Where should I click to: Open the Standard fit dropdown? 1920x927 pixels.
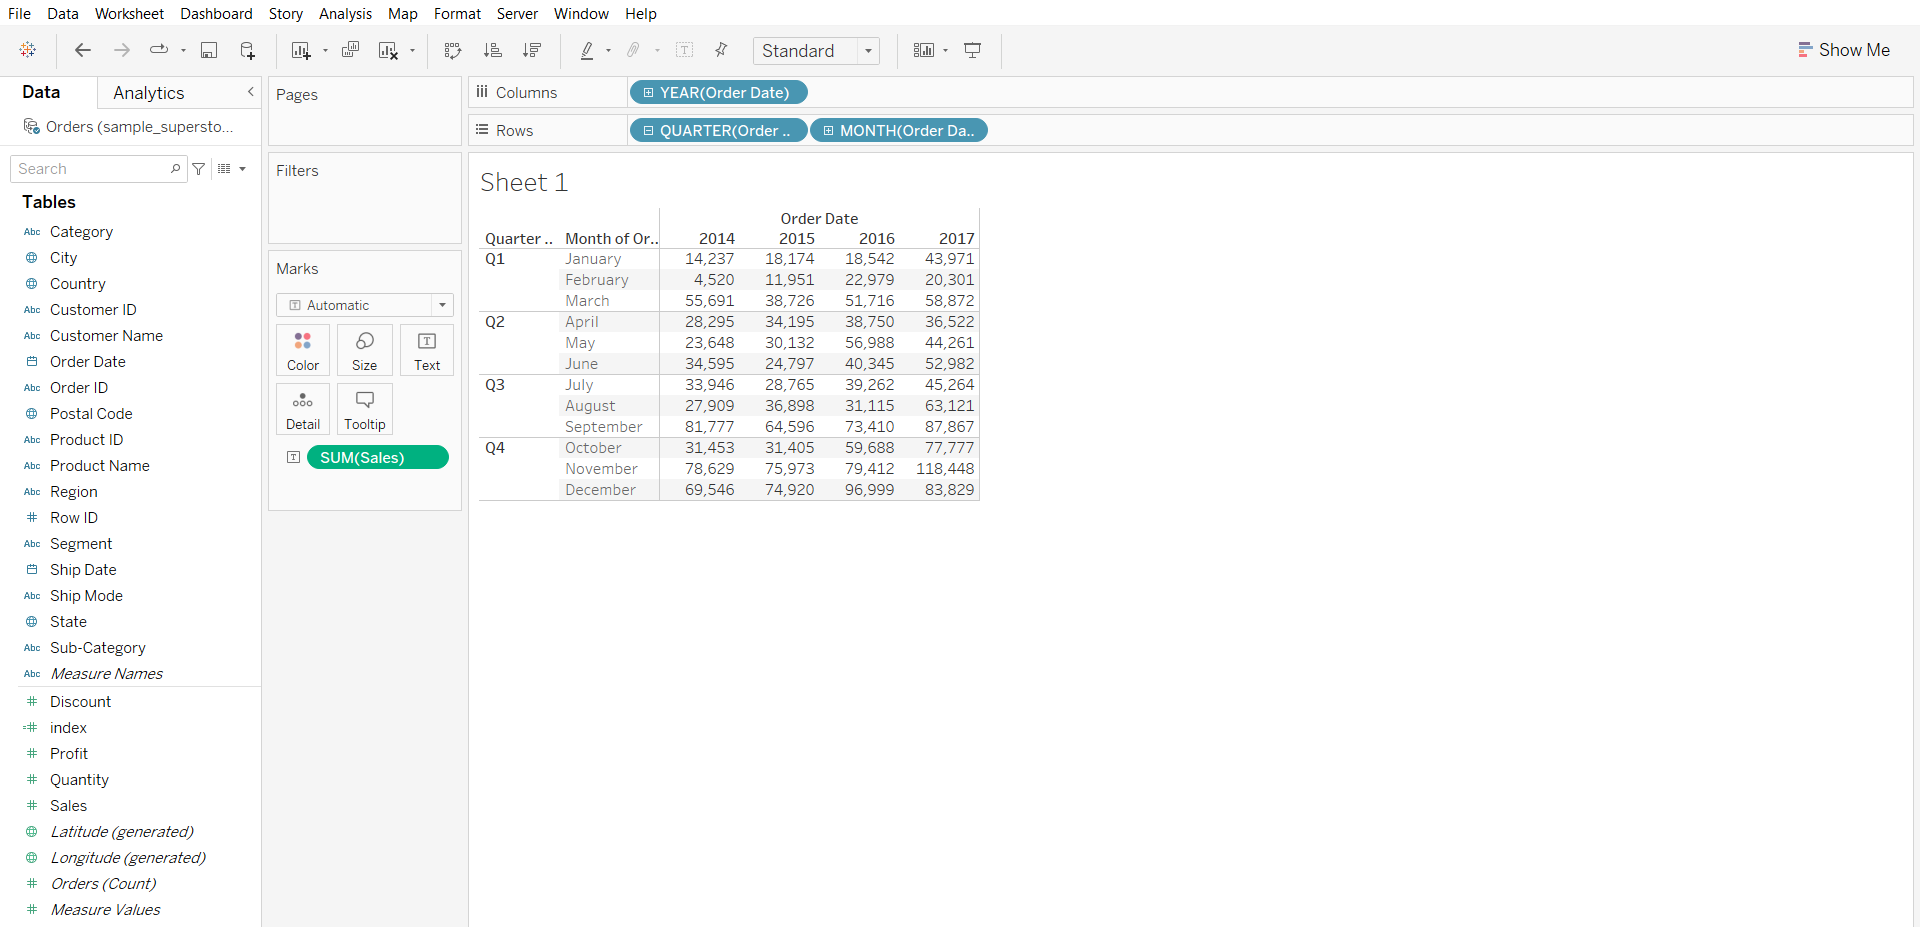point(868,51)
